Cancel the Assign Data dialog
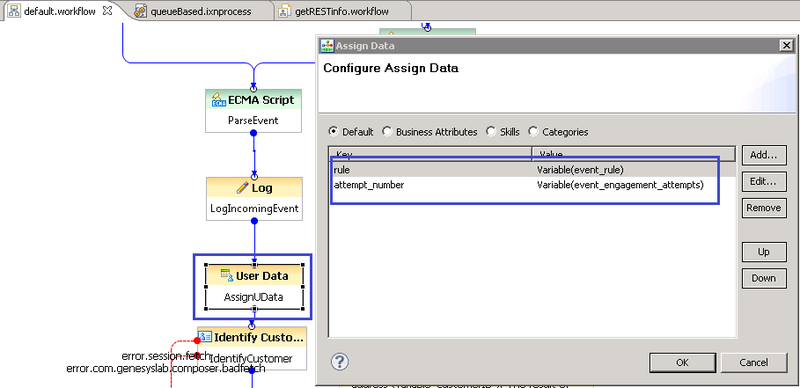This screenshot has height=388, width=800. tap(754, 362)
